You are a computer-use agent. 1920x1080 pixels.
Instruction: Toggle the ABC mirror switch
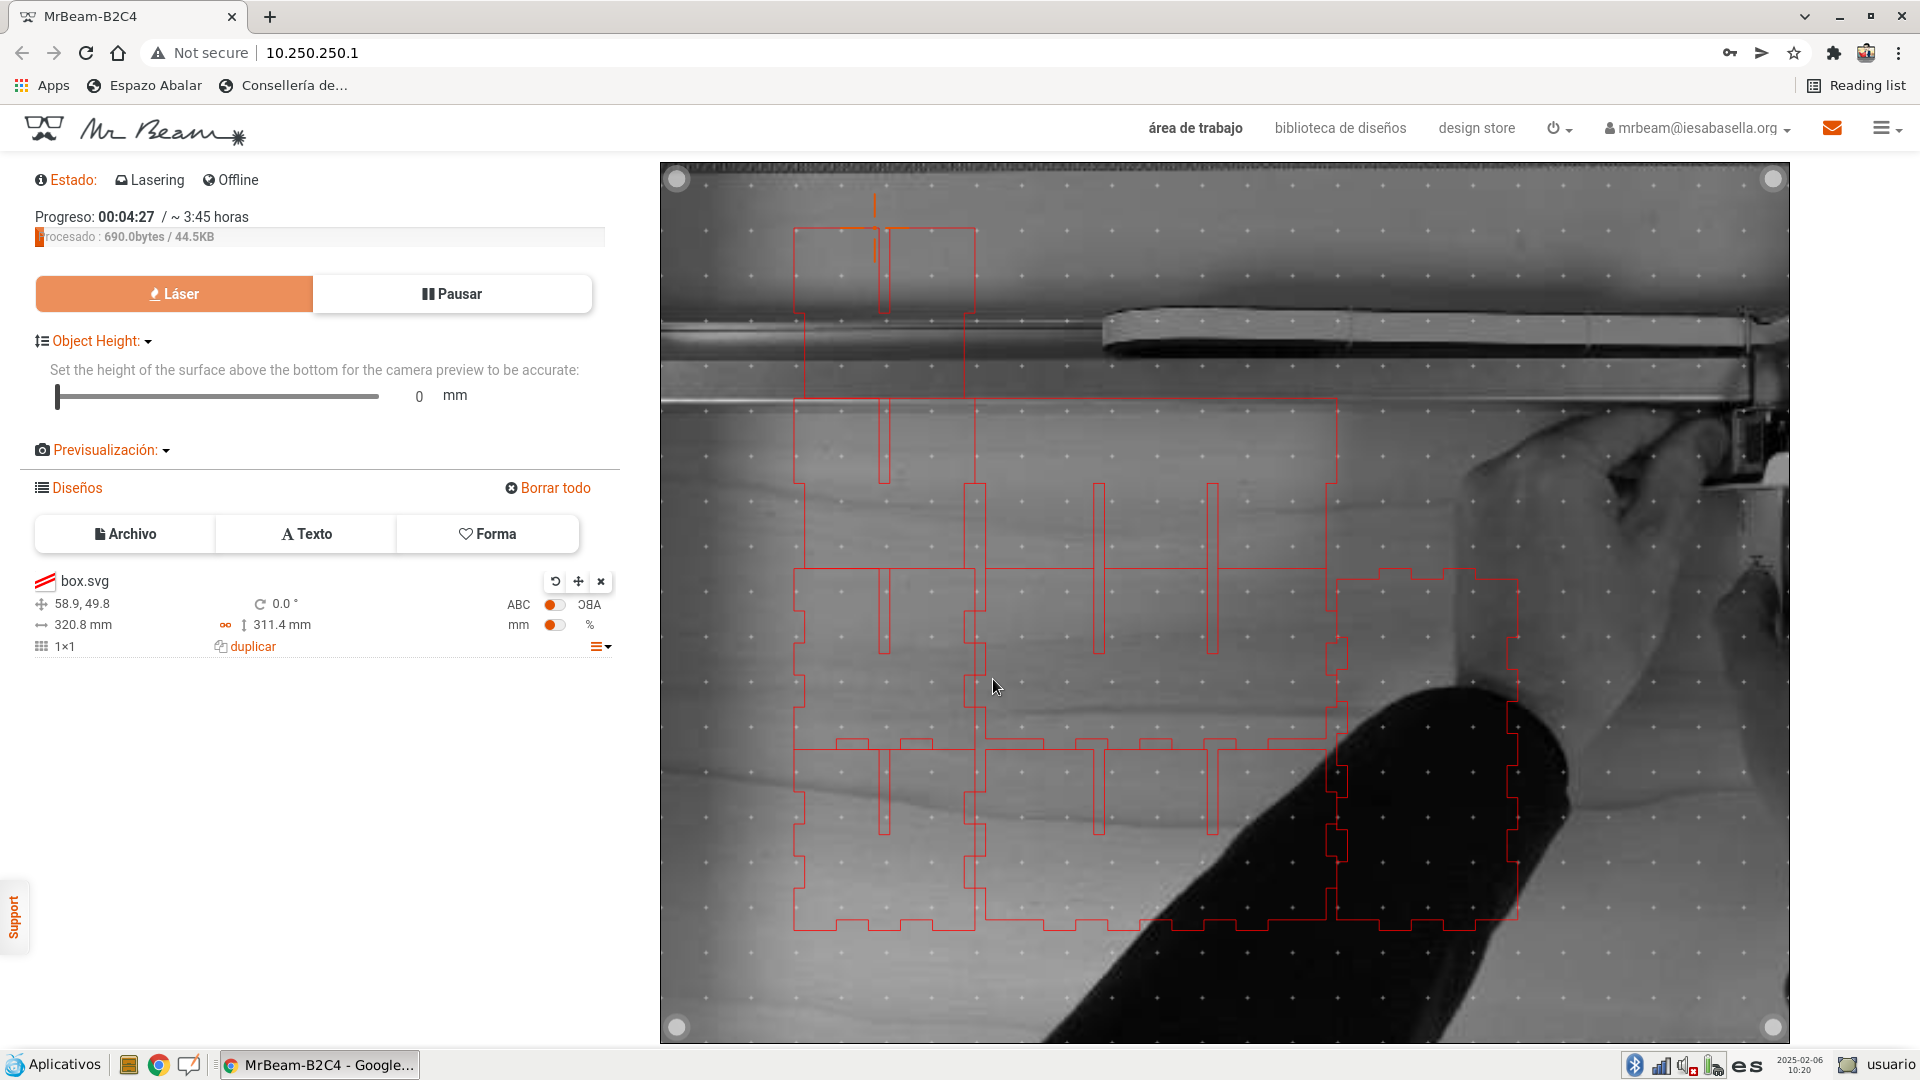coord(554,605)
